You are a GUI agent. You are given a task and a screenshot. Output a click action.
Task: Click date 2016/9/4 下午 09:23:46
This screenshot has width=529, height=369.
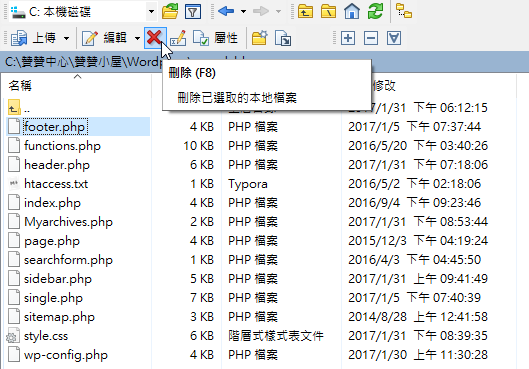415,203
